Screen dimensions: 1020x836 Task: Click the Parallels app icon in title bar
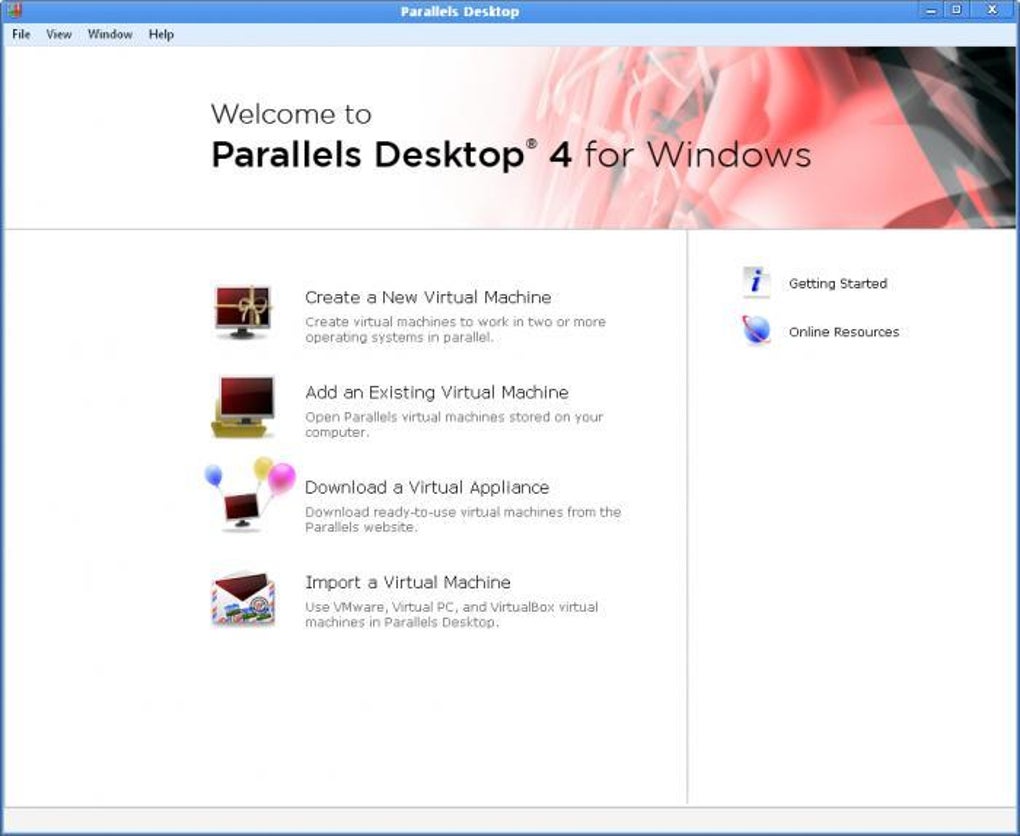click(14, 10)
